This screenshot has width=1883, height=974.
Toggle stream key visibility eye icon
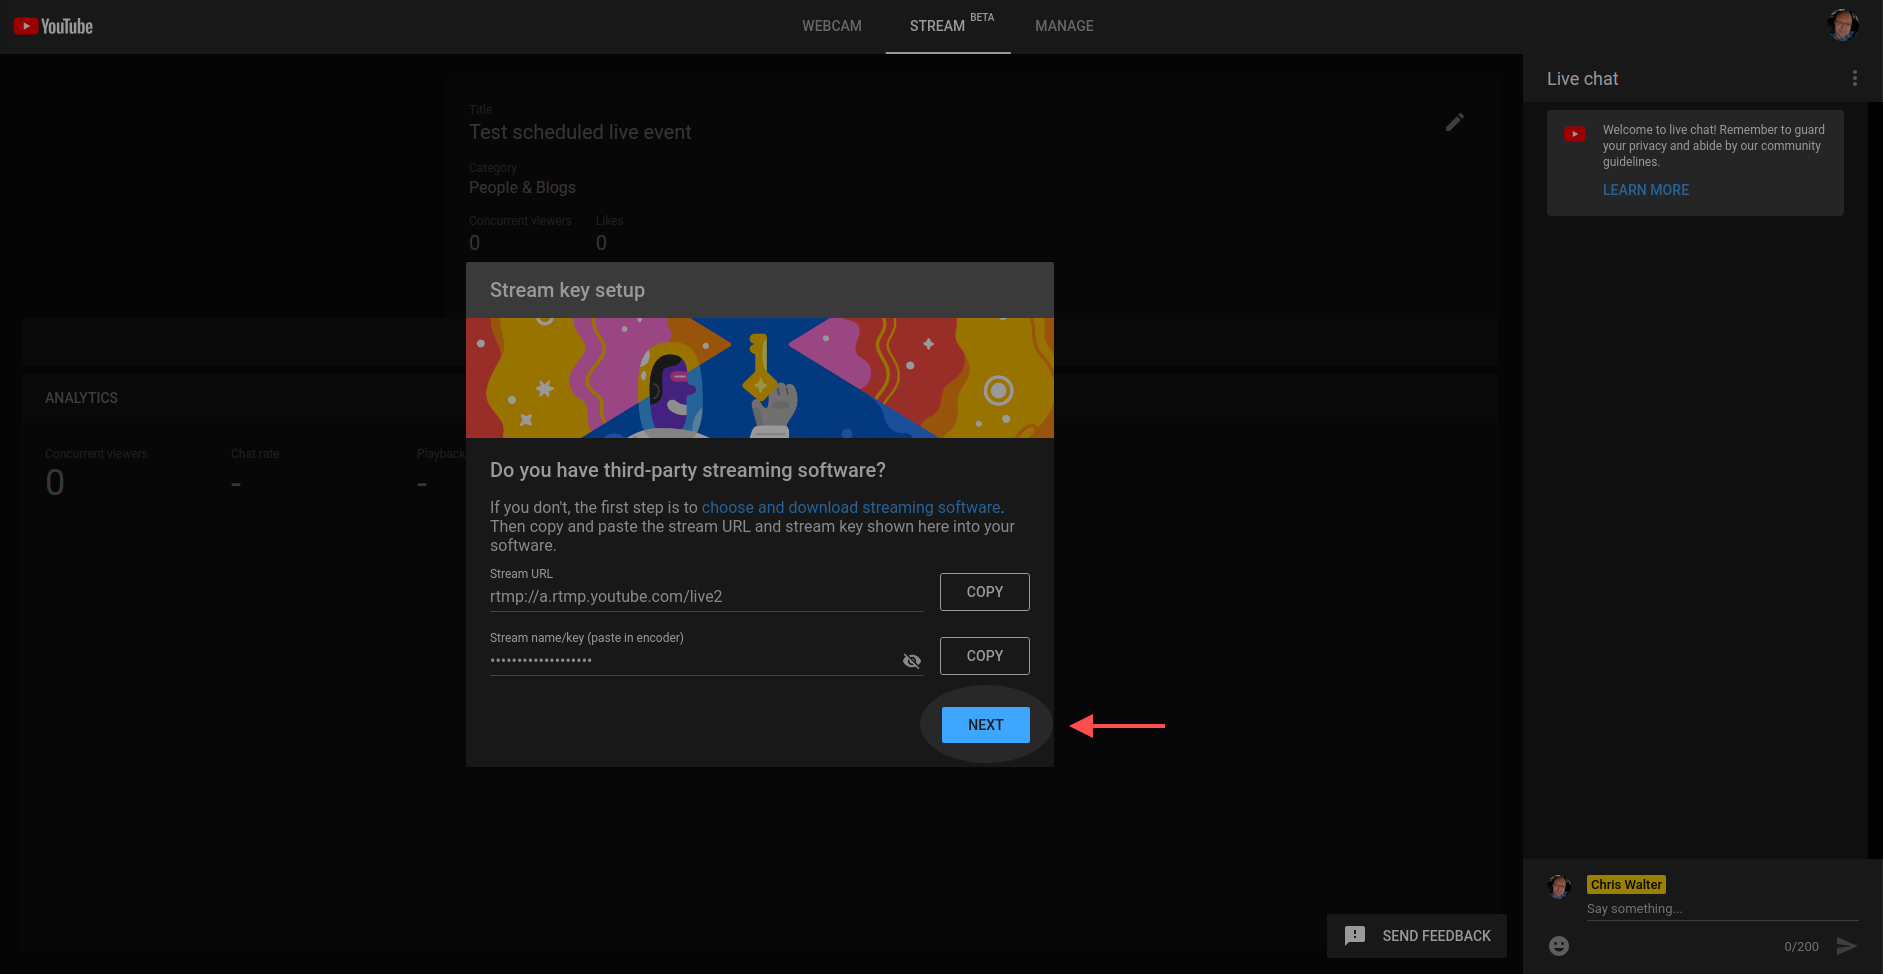pyautogui.click(x=911, y=661)
